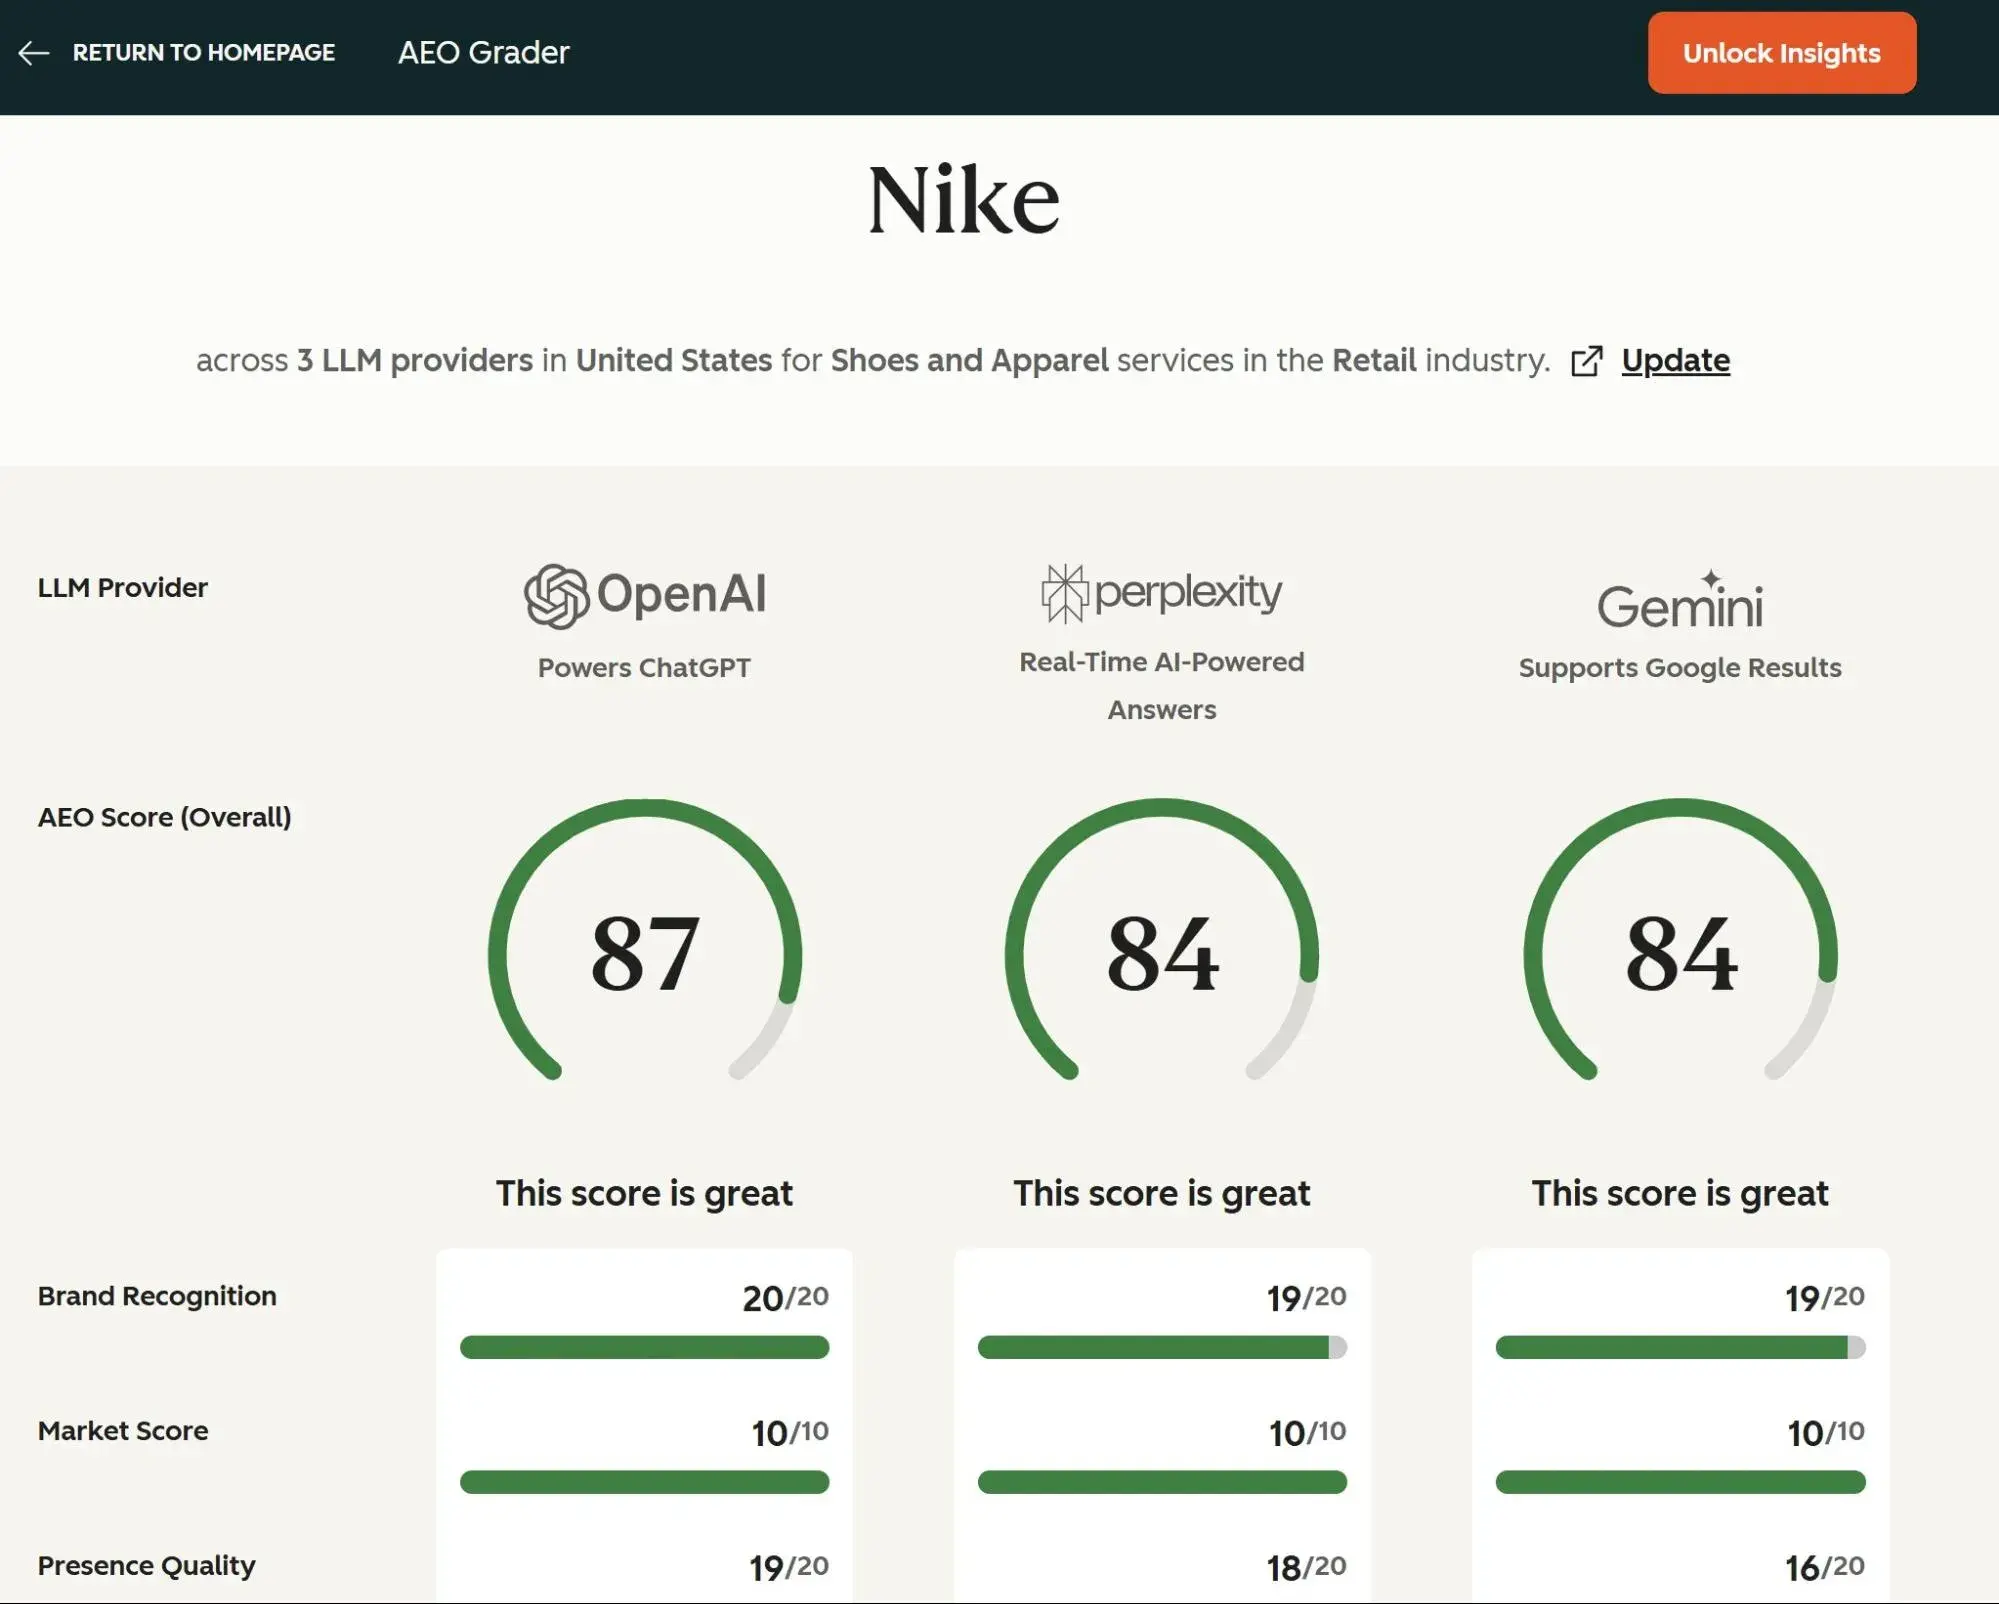Click the Gemini score gauge showing 84

click(1680, 953)
